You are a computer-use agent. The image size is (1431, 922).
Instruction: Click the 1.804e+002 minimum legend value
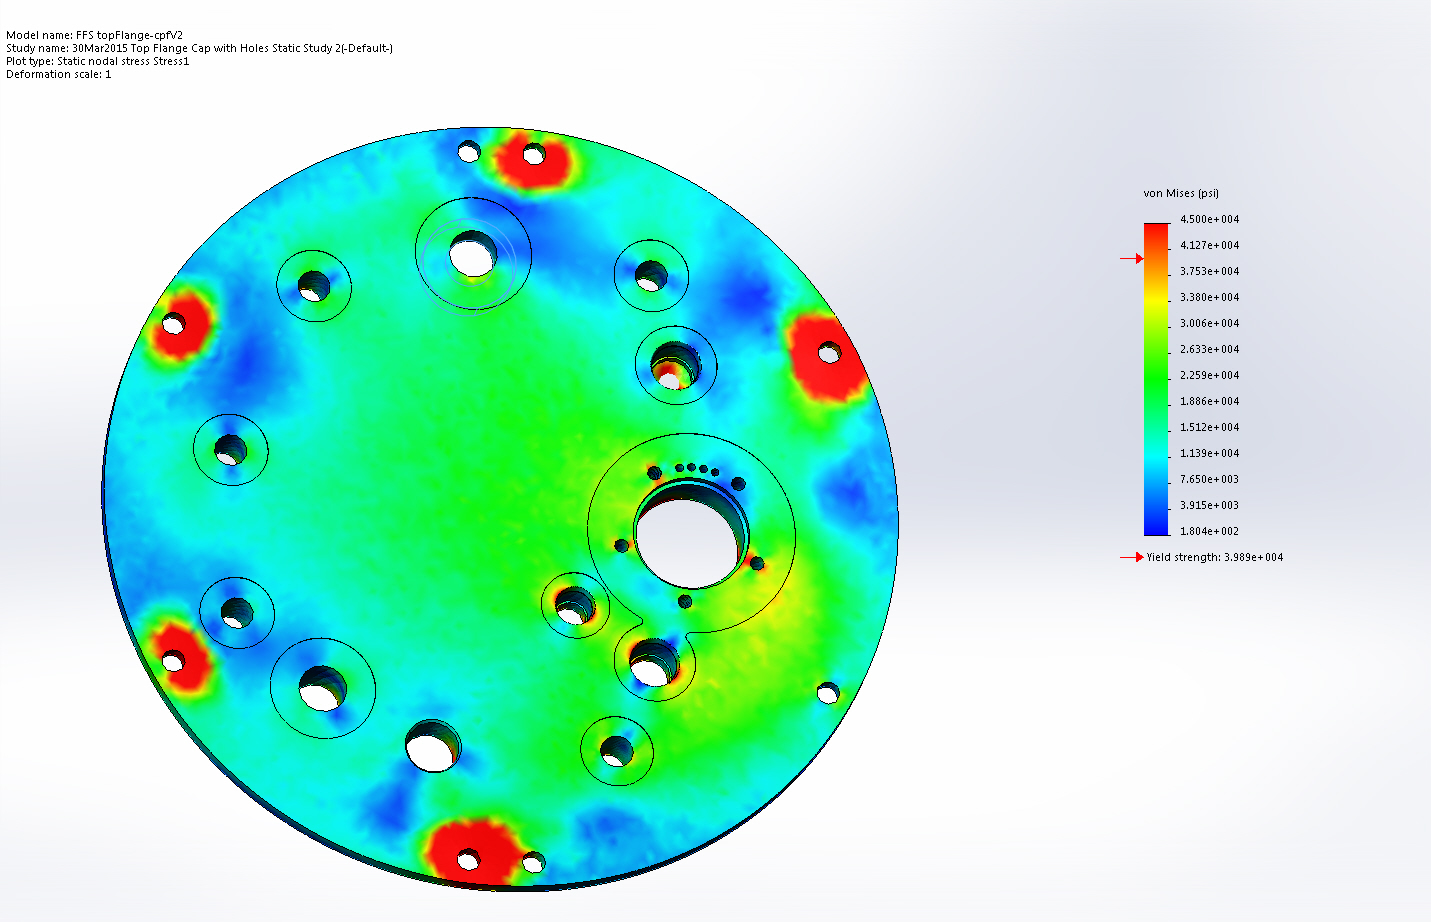point(1209,532)
